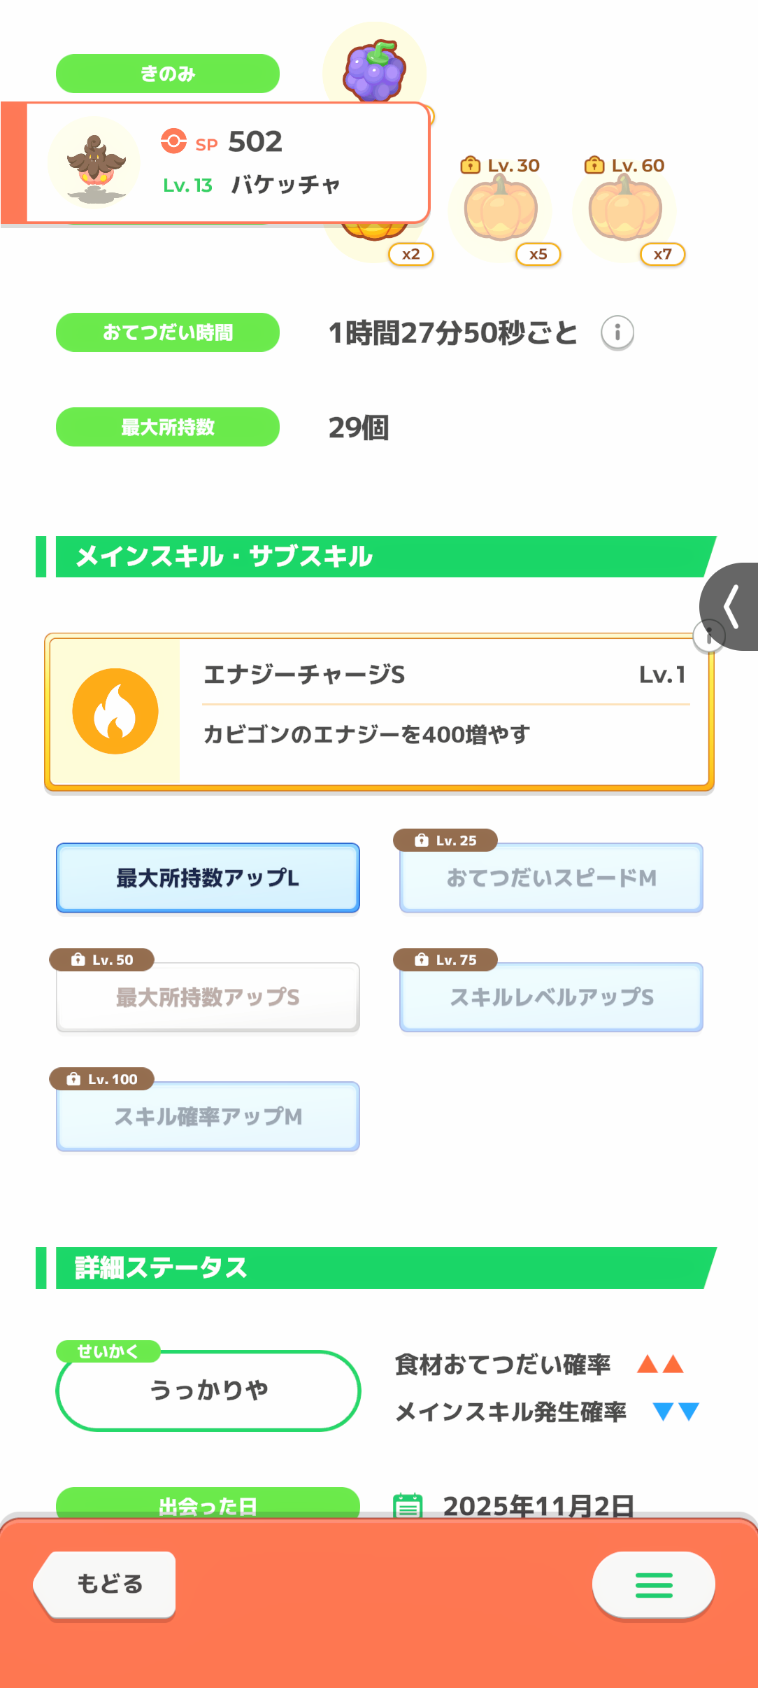Tap the うっかりや nature box
This screenshot has height=1688, width=758.
[208, 1390]
